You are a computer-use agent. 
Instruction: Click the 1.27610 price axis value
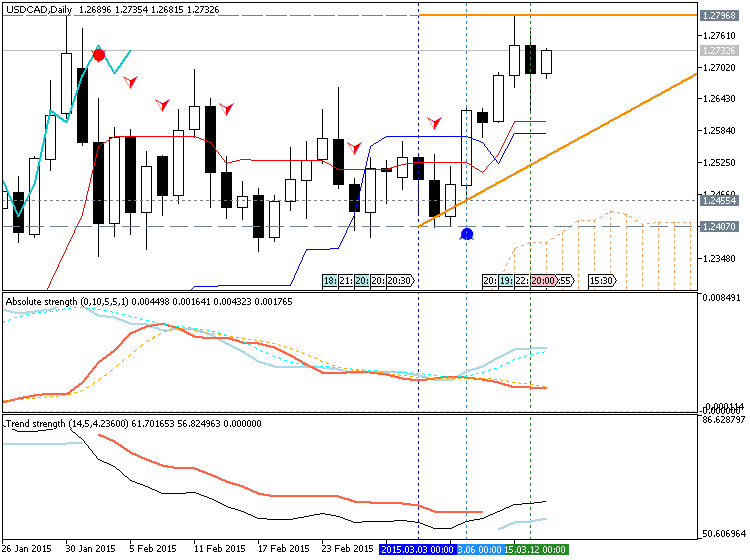(x=719, y=35)
